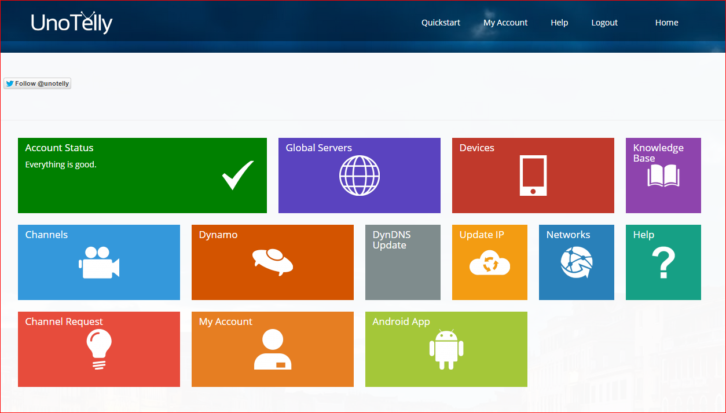
Task: Click the "Knowledge Base" tile label
Action: point(658,153)
